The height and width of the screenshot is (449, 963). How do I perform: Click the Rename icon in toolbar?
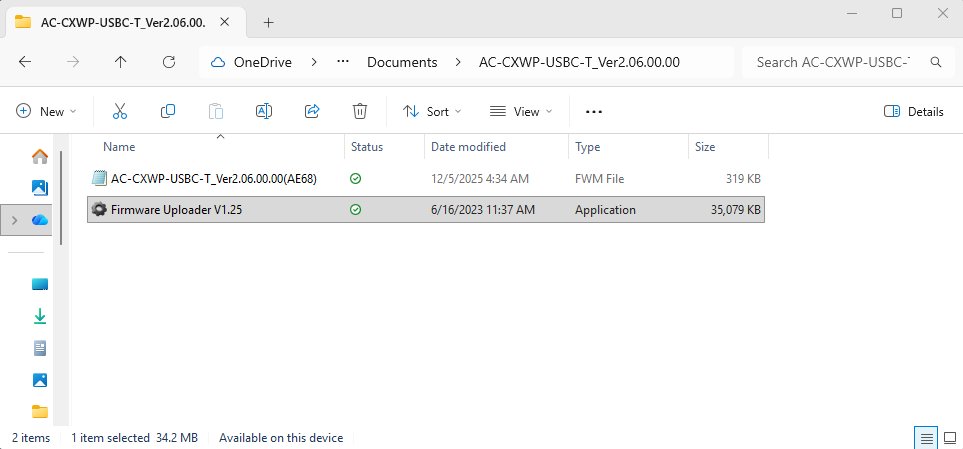pos(264,111)
